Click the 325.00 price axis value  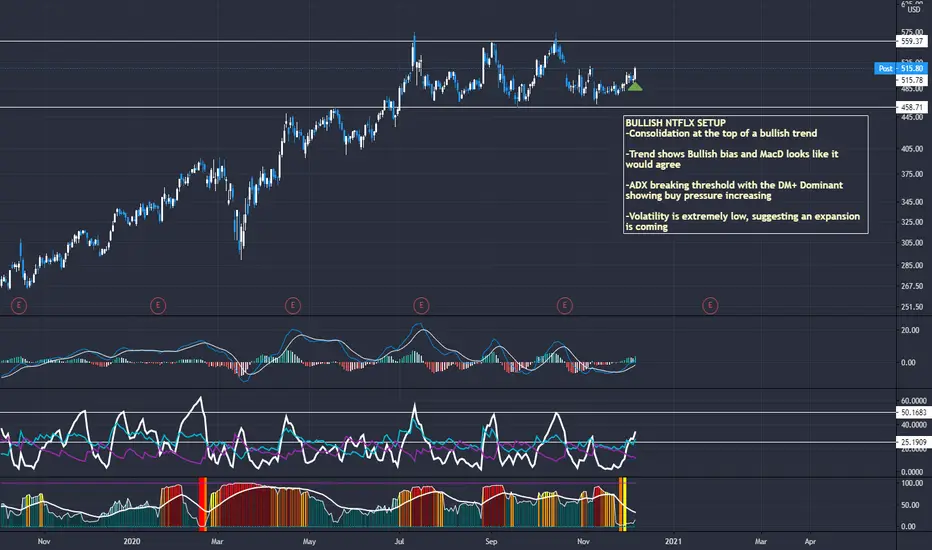click(912, 222)
